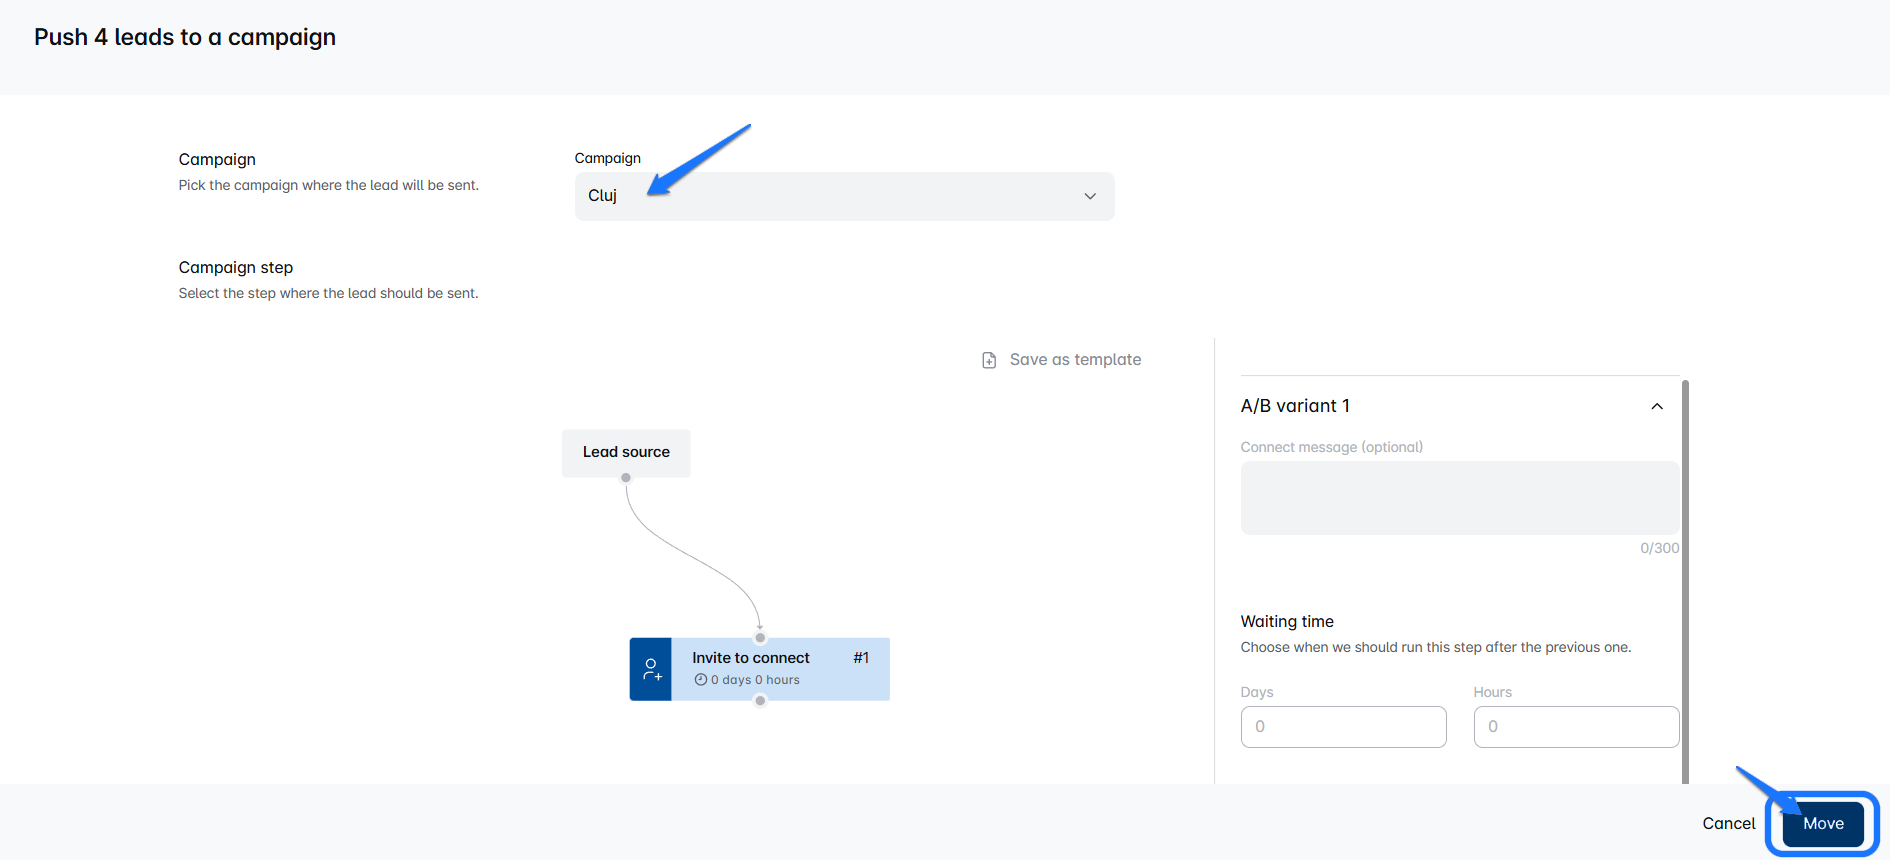
Task: Click the Cancel button
Action: point(1729,823)
